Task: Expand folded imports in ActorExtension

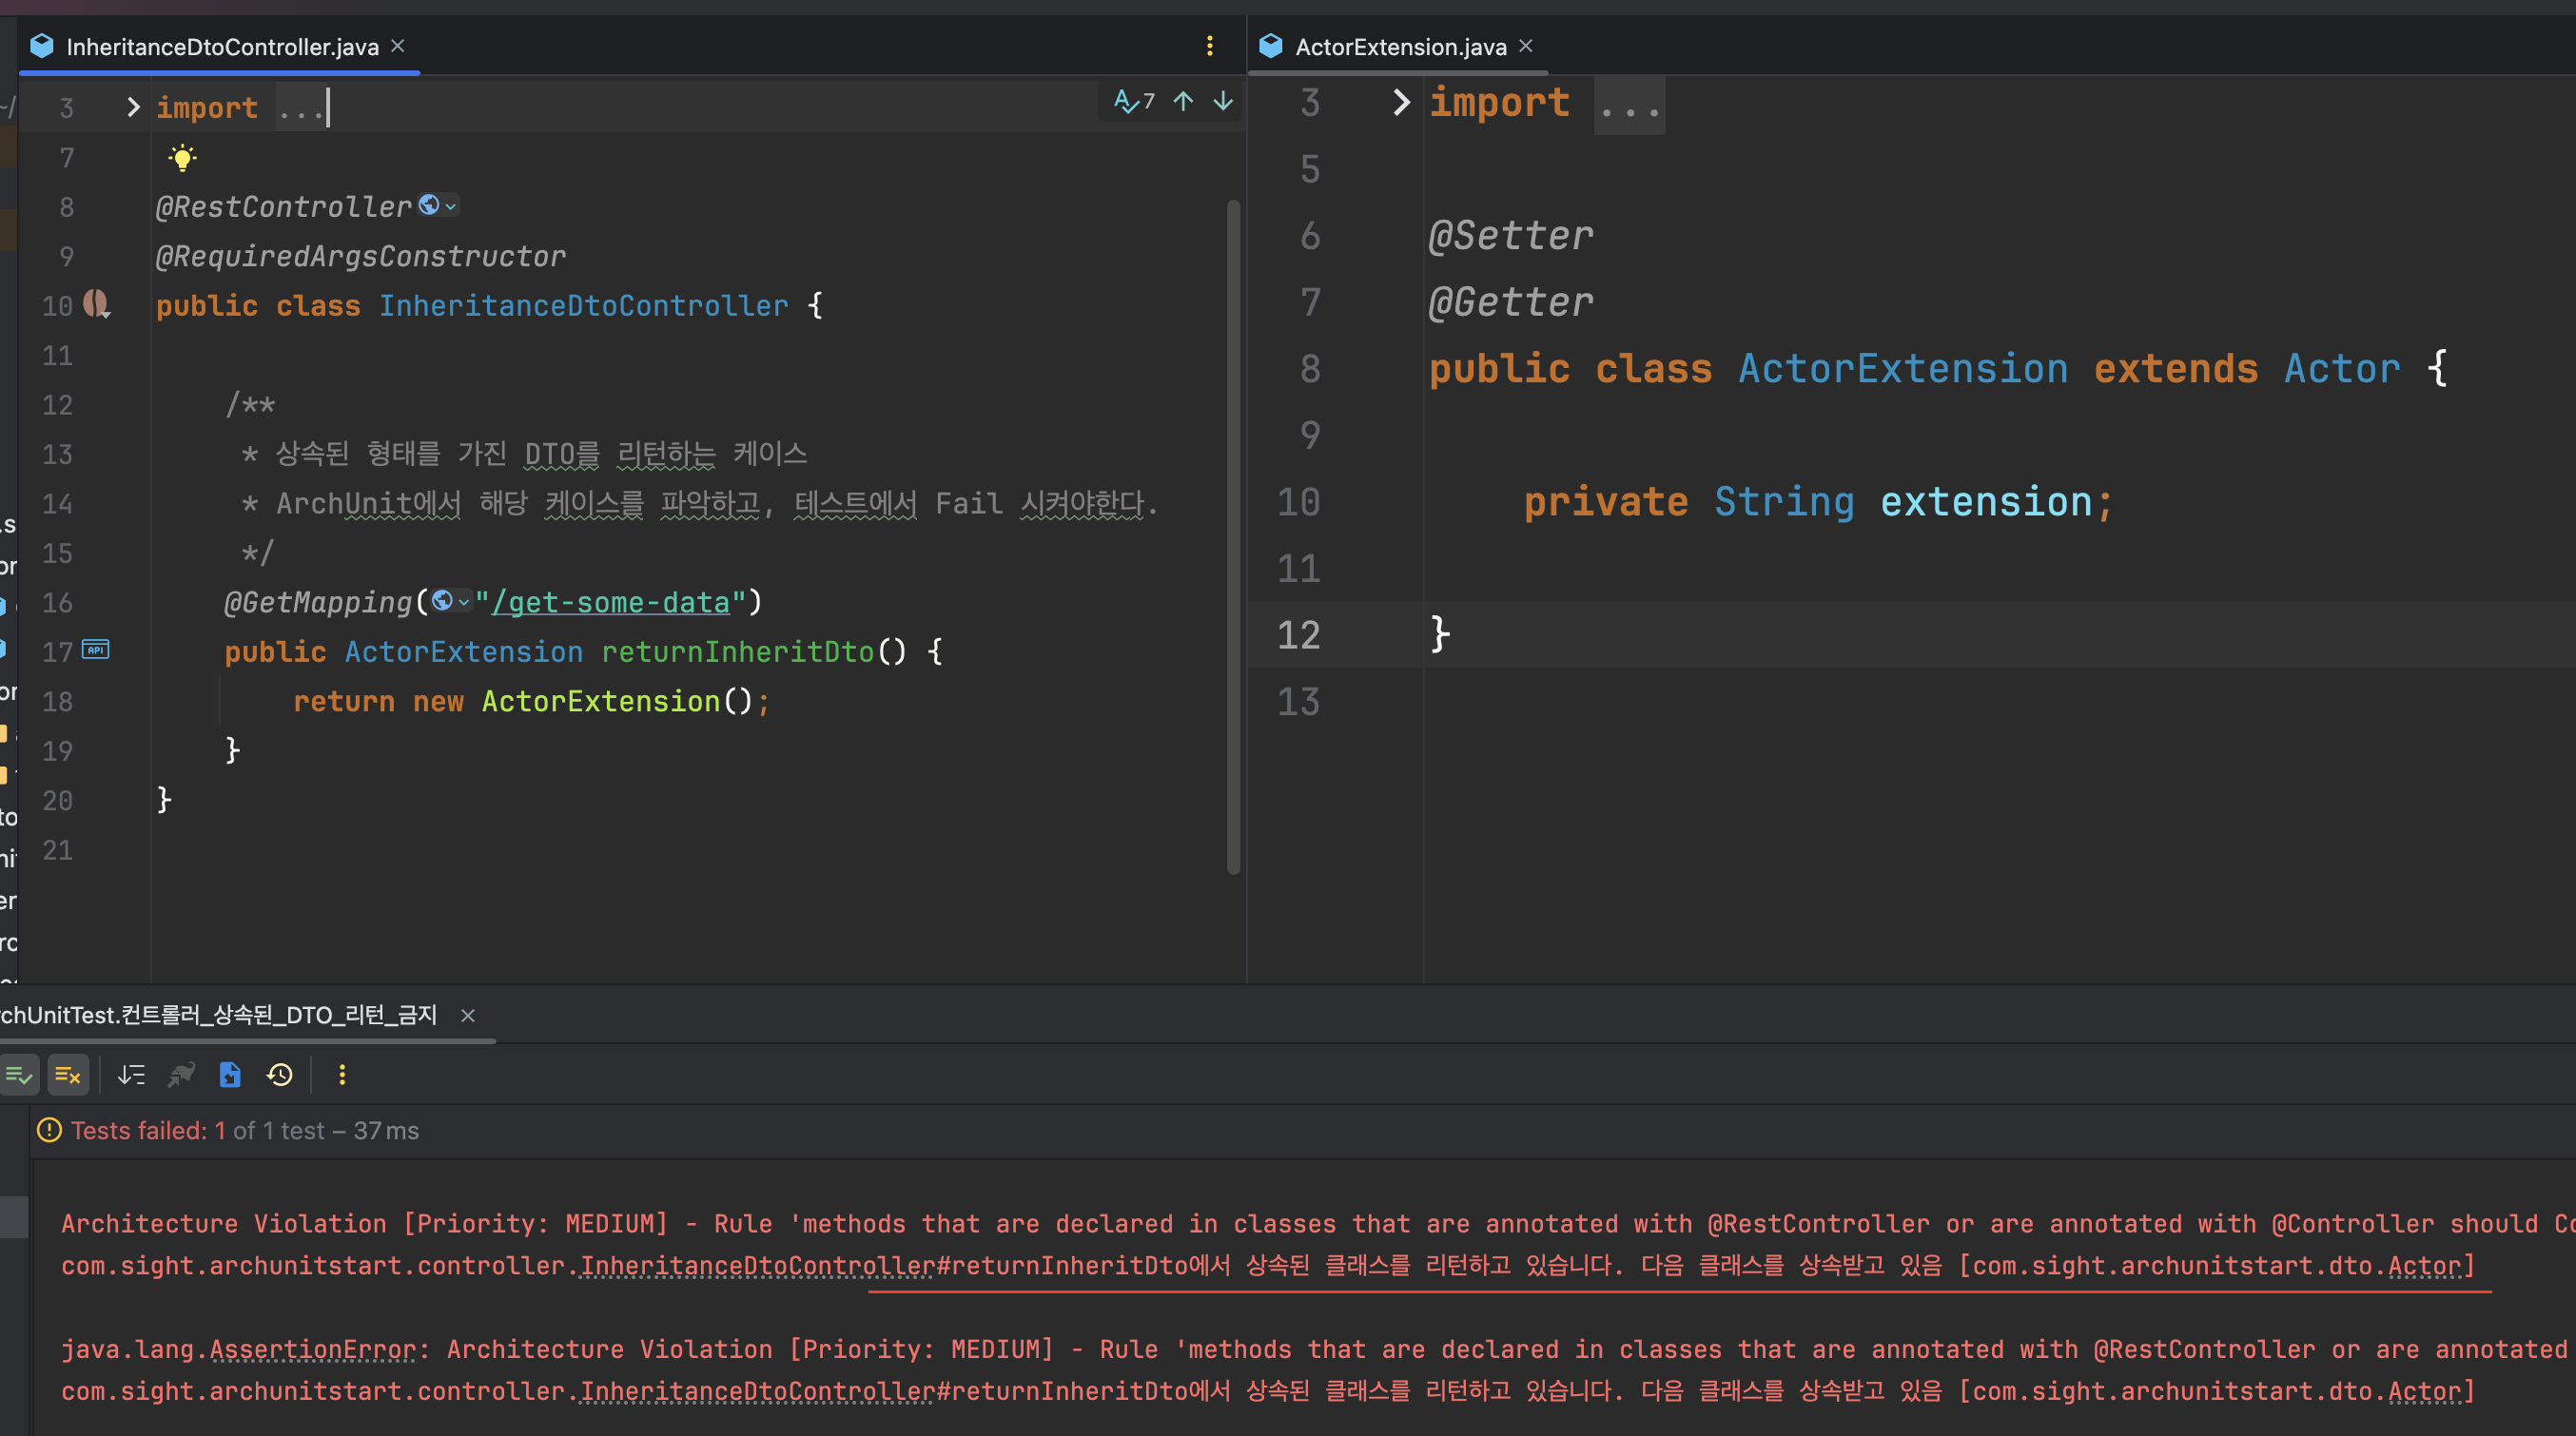Action: pyautogui.click(x=1401, y=102)
